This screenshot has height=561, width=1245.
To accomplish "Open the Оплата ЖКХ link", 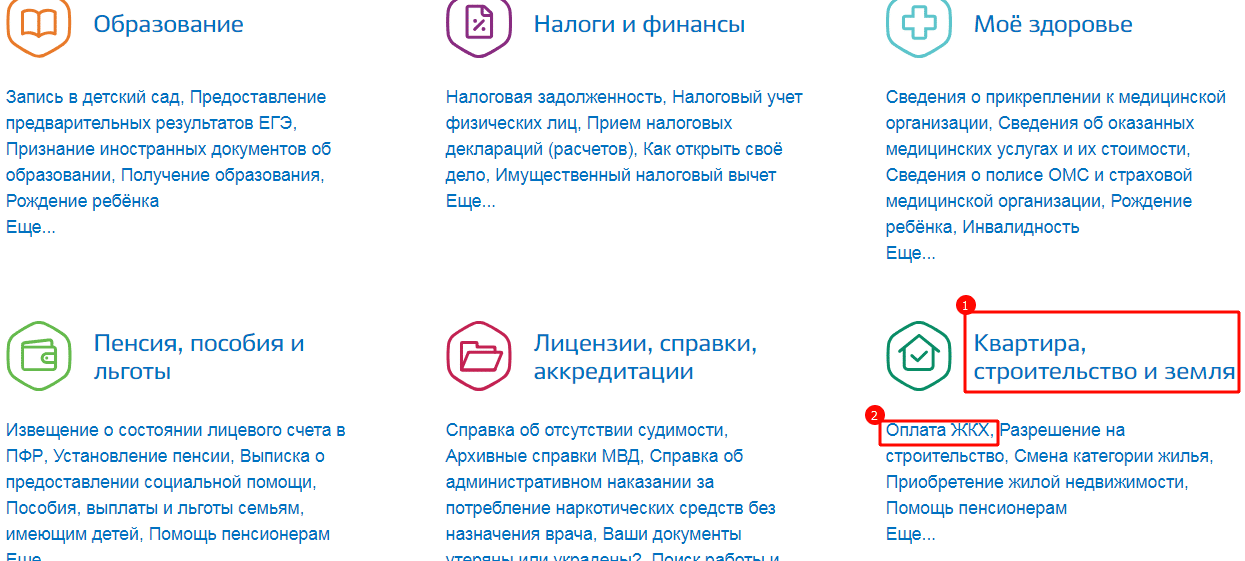I will point(939,430).
